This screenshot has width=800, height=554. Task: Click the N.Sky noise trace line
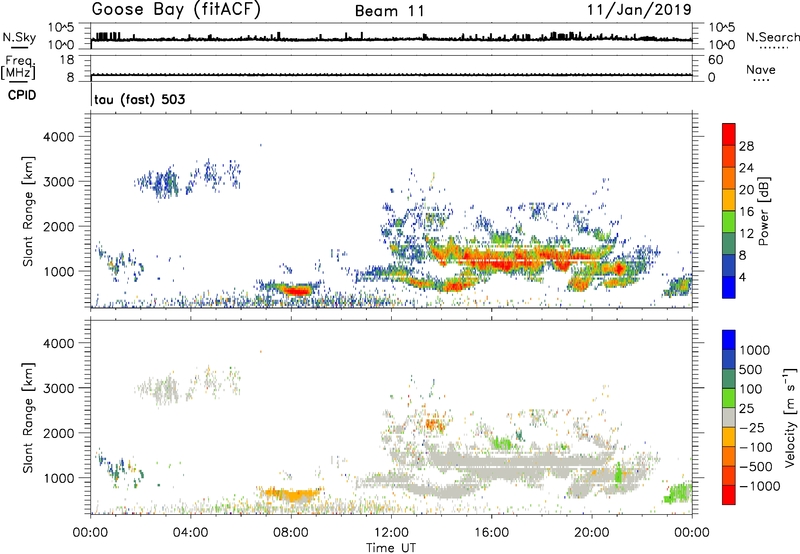point(391,39)
